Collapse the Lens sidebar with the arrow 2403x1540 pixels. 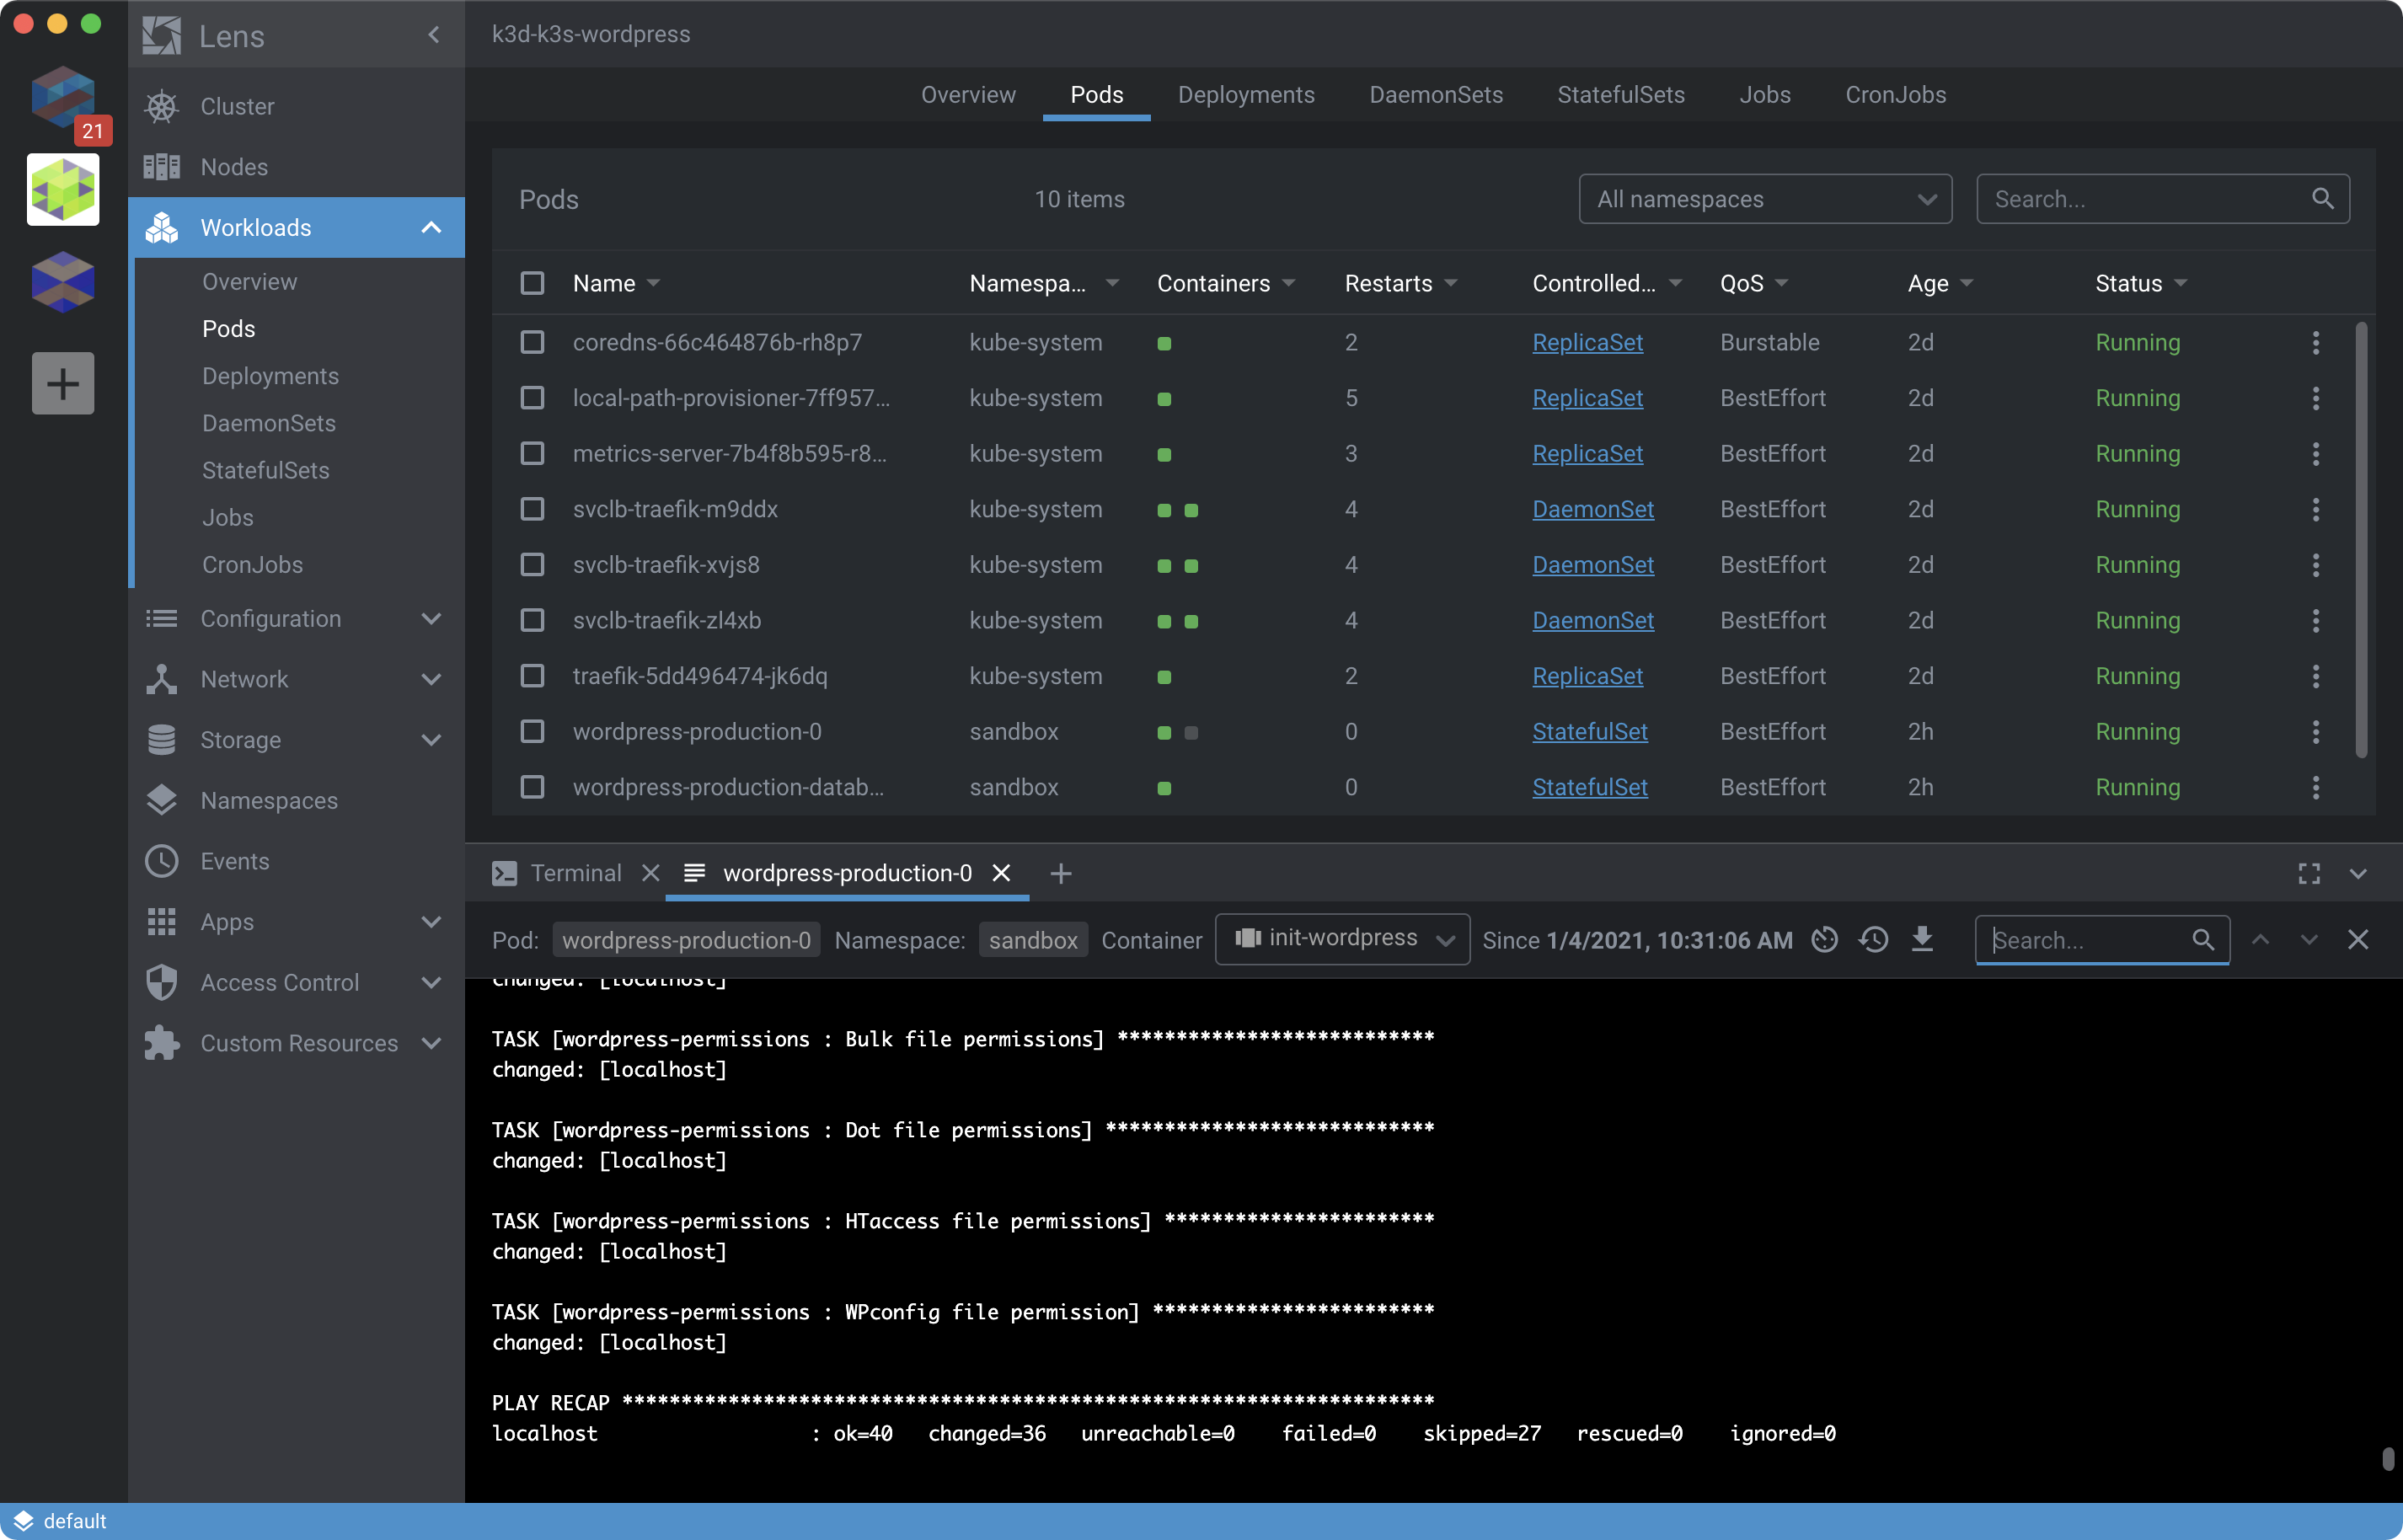433,35
